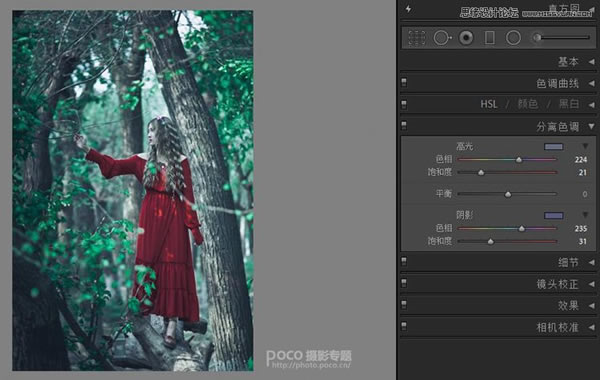Viewport: 600px width, 380px height.
Task: Collapse the 分离色调 panel
Action: [x=592, y=126]
